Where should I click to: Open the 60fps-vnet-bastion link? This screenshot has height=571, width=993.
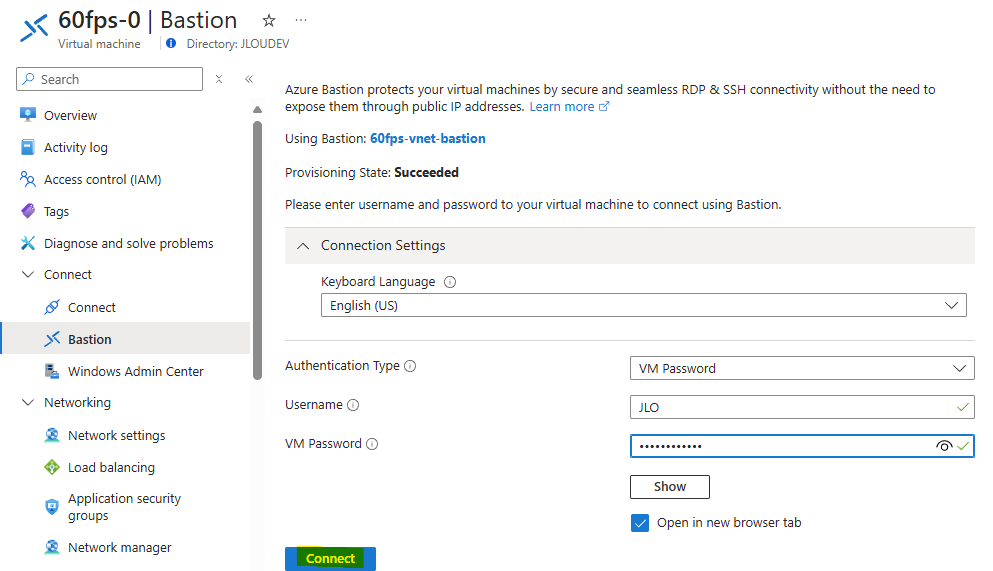pos(427,139)
